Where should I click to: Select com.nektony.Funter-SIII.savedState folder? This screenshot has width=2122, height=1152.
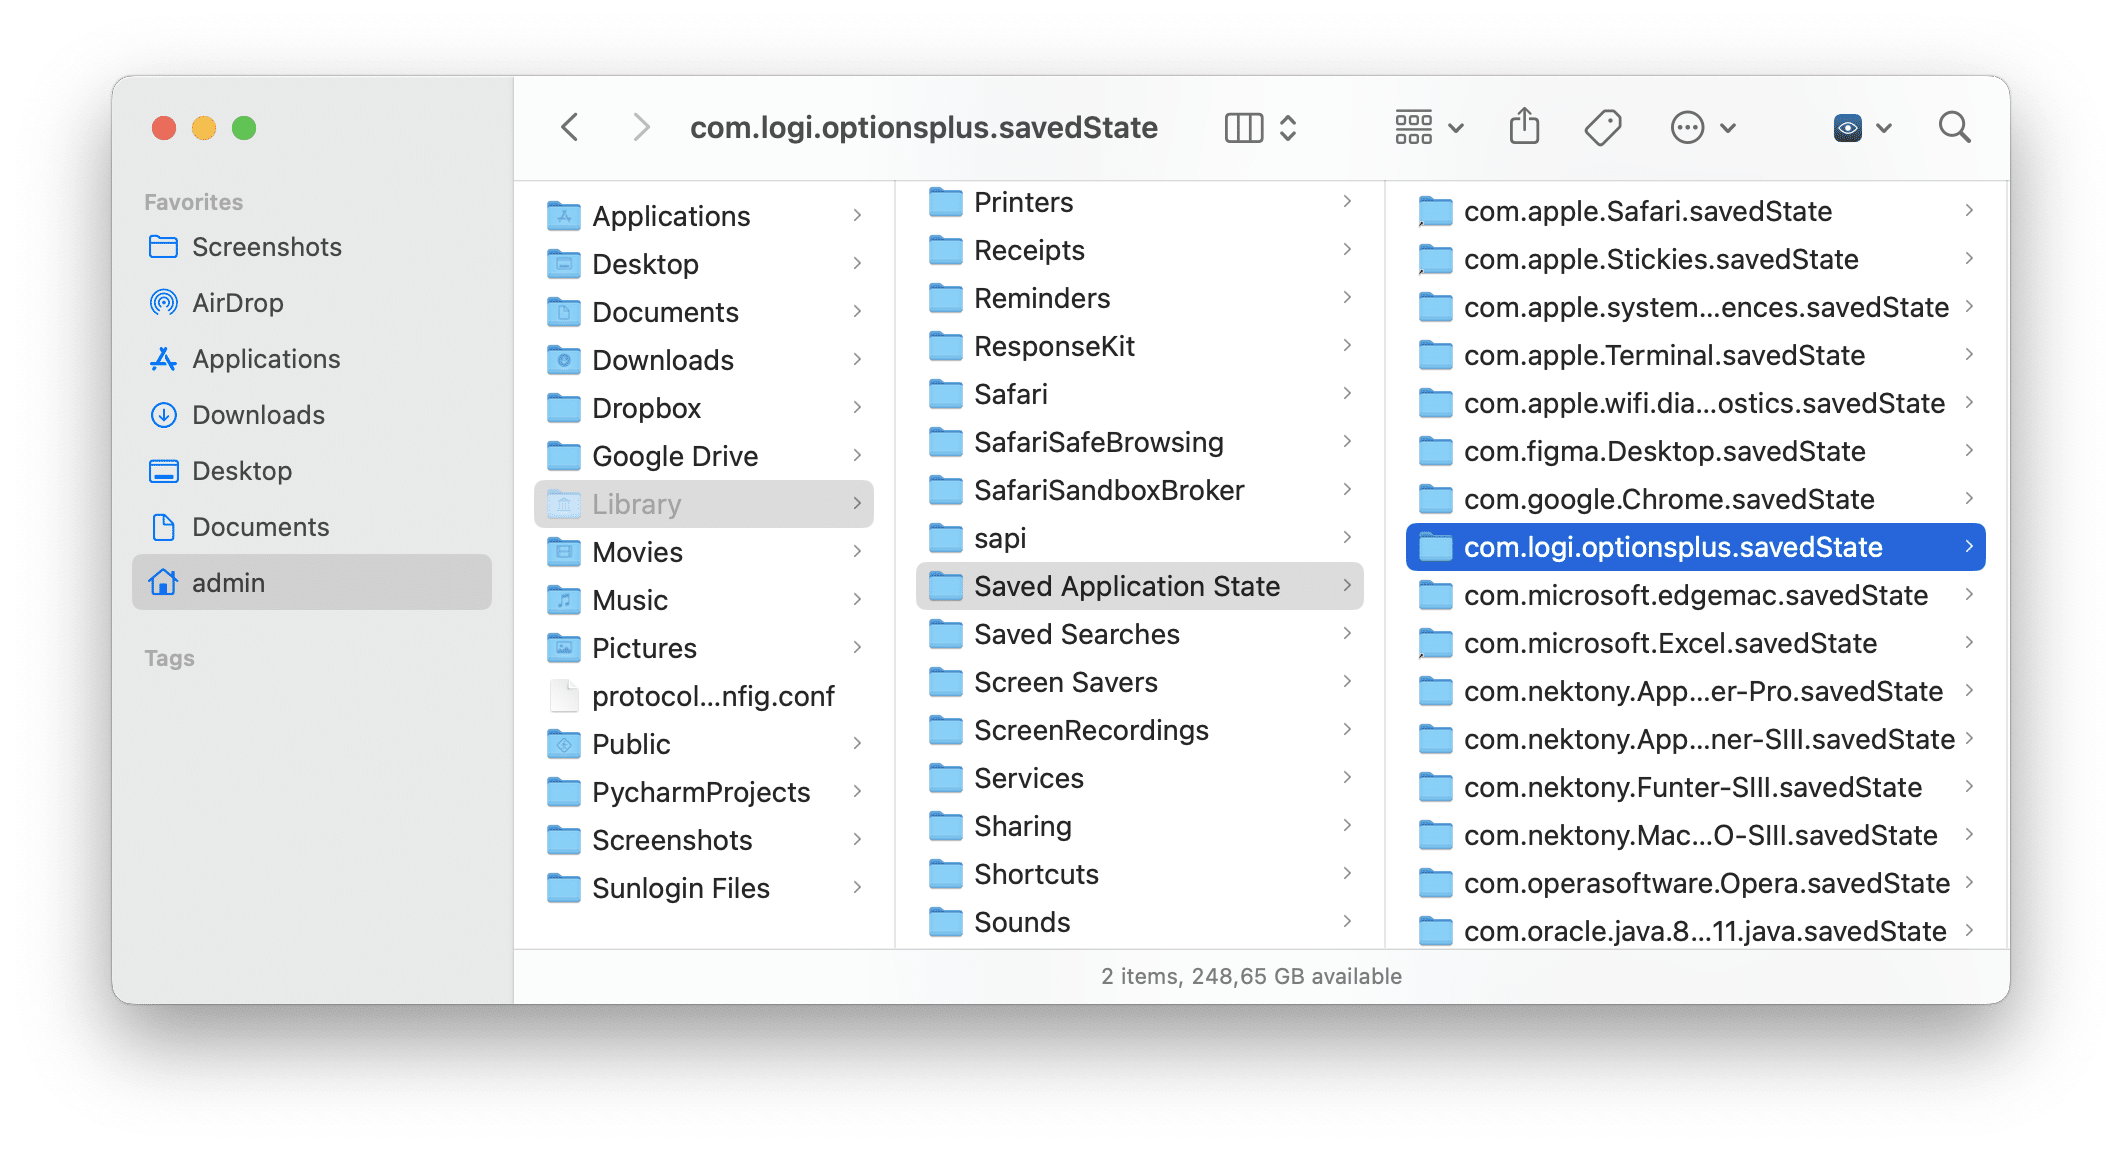coord(1696,787)
